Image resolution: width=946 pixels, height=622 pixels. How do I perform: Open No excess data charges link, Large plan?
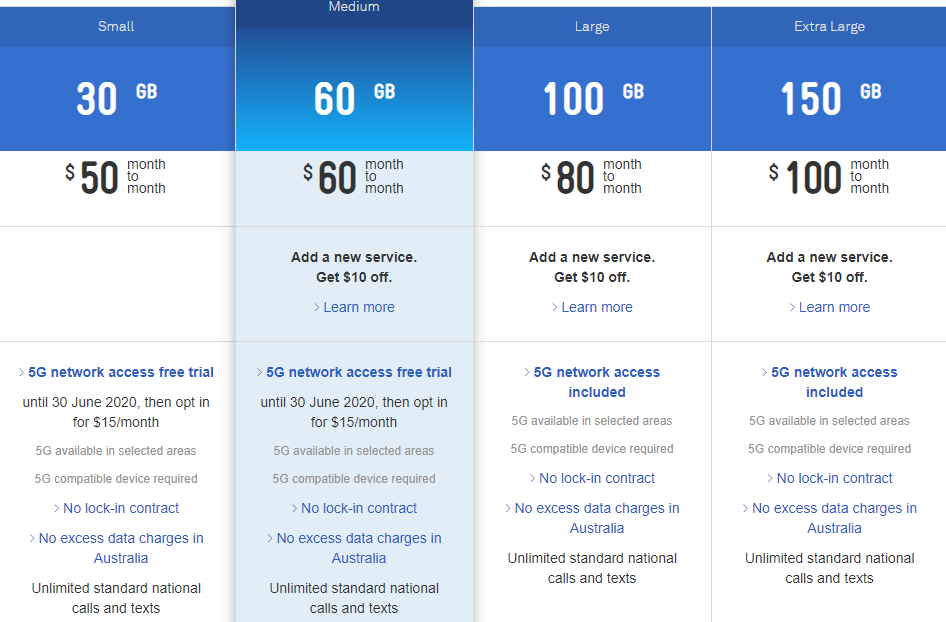[596, 518]
